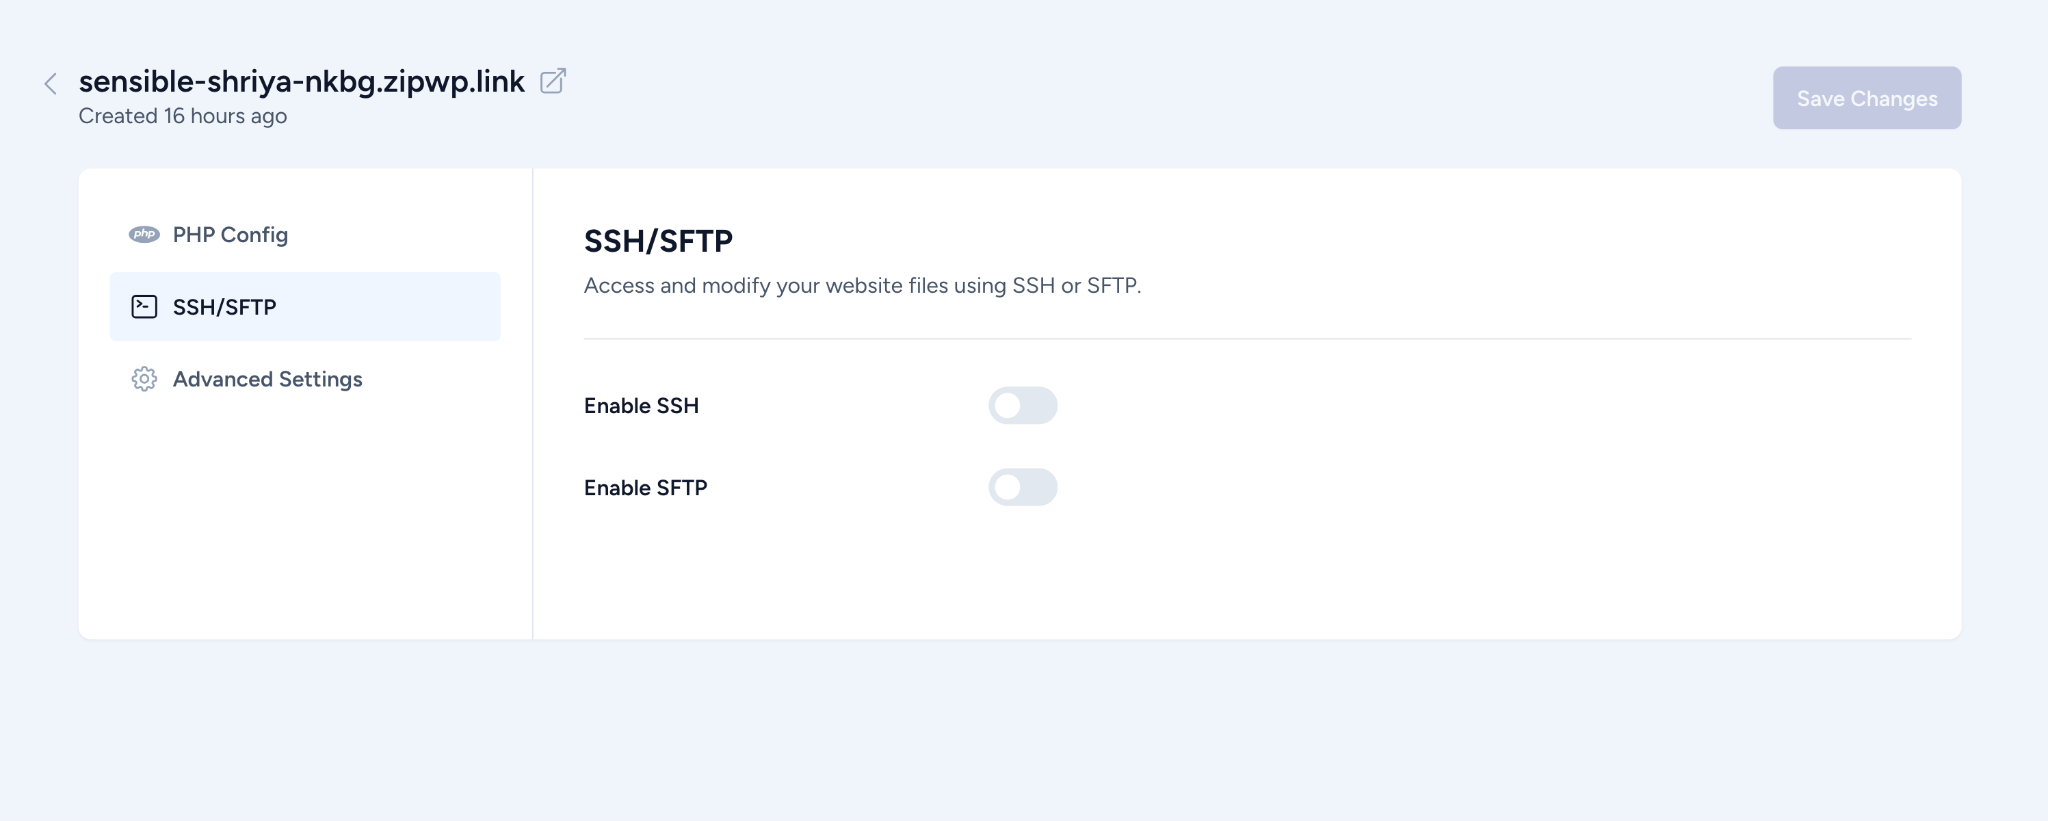
Task: Turn on the Enable SSH switch
Action: 1023,405
